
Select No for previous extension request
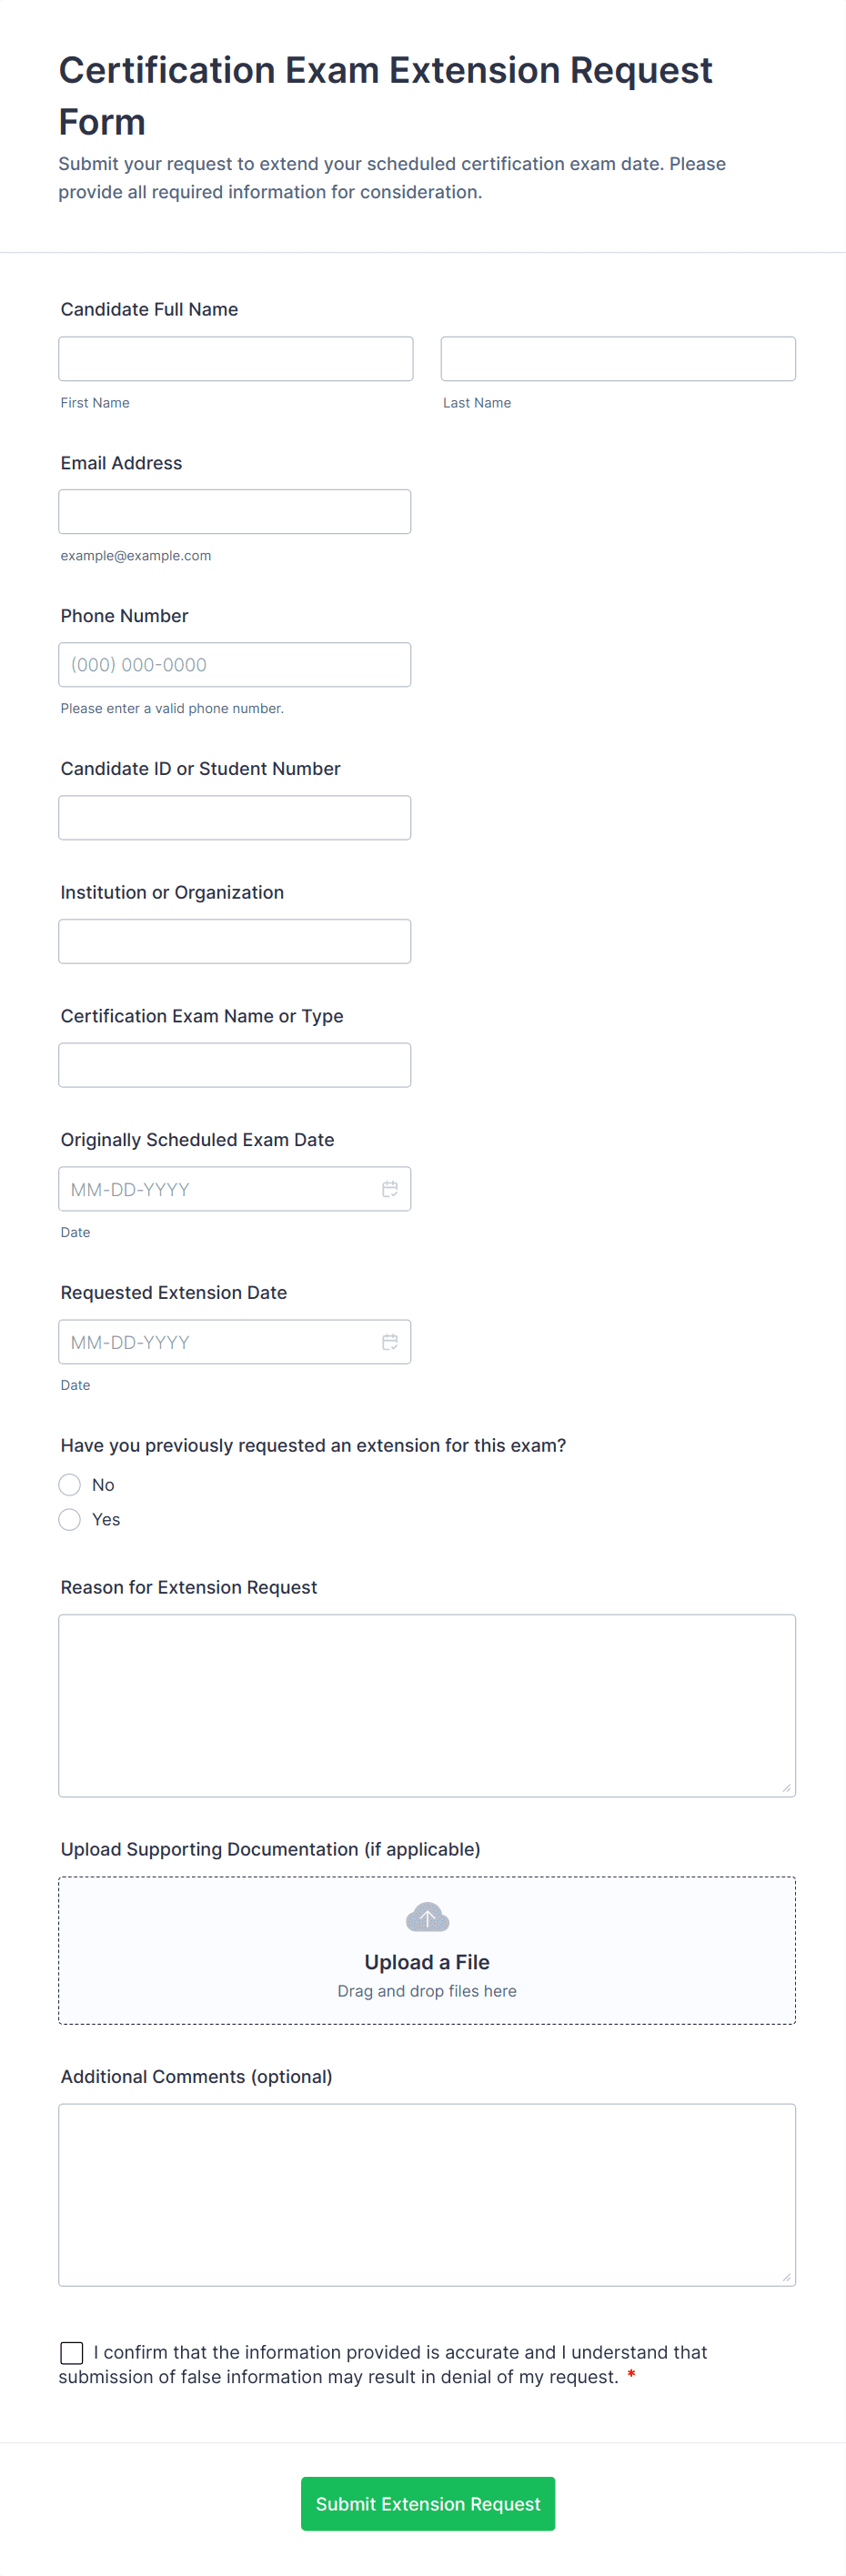pyautogui.click(x=70, y=1485)
